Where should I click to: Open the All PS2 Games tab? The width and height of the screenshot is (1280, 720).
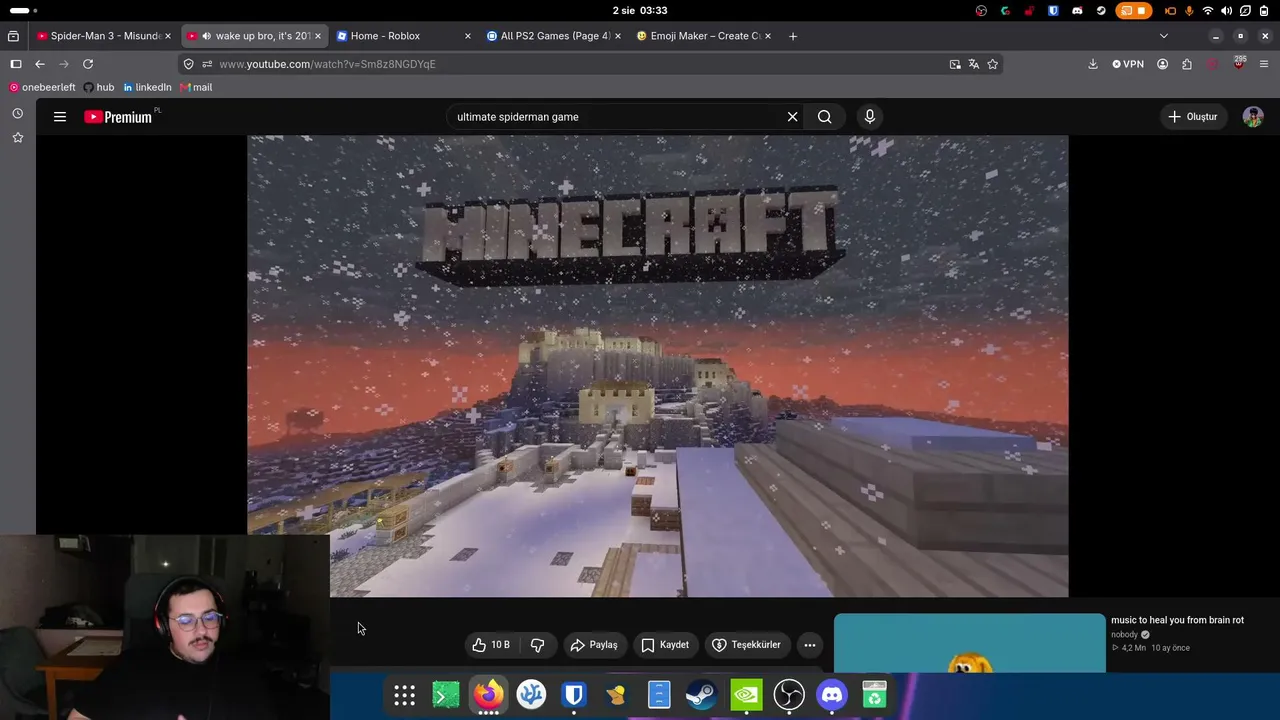[x=555, y=36]
